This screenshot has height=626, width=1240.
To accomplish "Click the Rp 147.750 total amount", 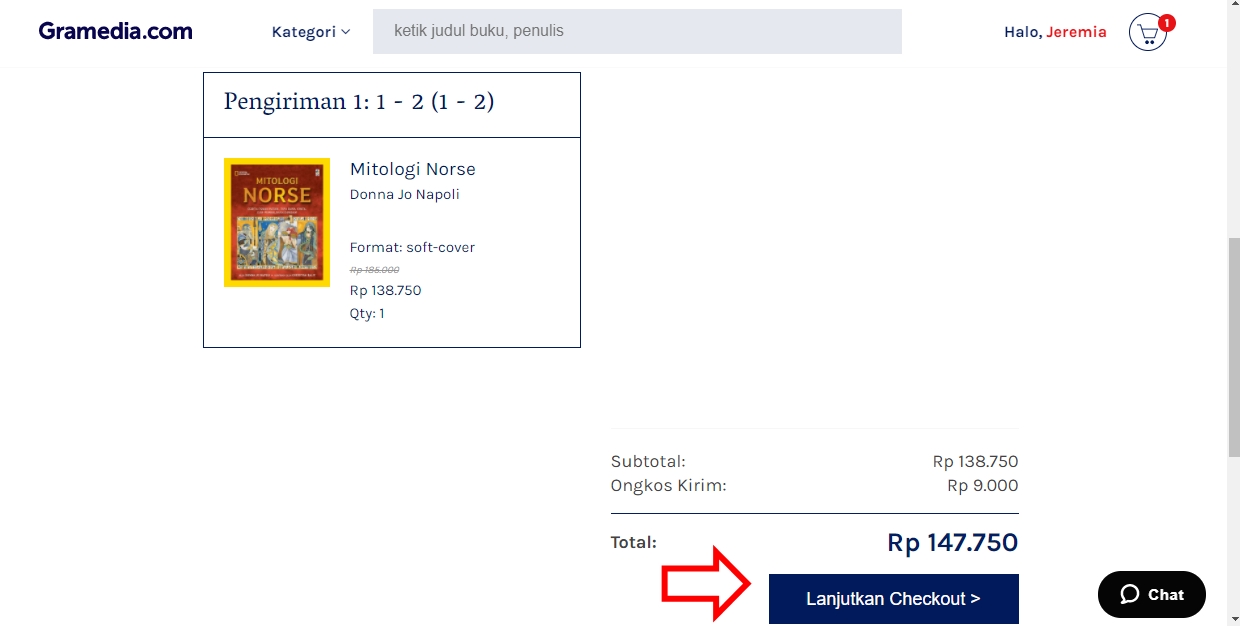I will point(952,543).
